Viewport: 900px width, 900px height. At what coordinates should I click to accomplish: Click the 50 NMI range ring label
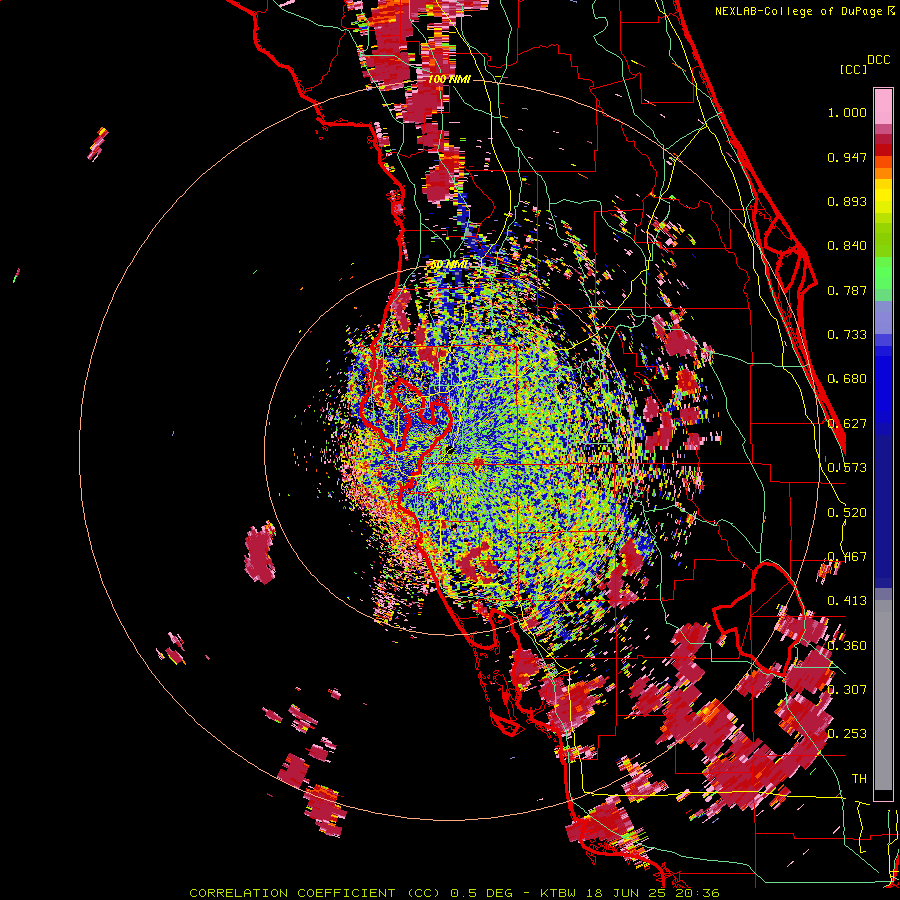click(449, 265)
